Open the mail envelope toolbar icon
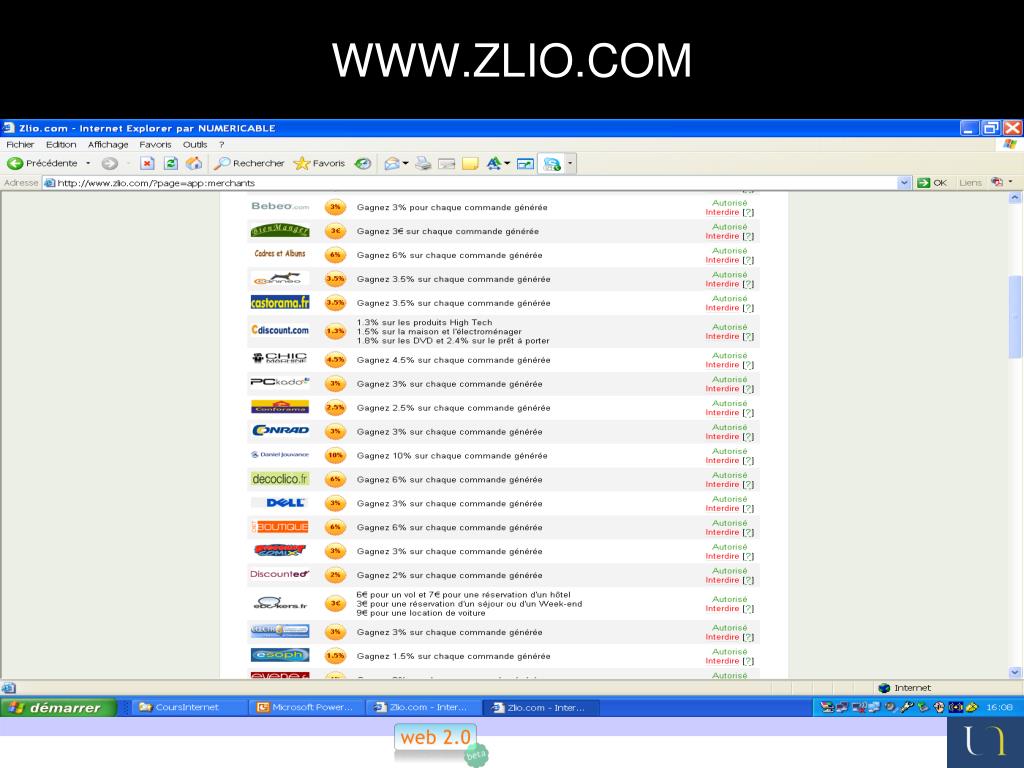Screen dimensions: 1024x768 click(392, 163)
